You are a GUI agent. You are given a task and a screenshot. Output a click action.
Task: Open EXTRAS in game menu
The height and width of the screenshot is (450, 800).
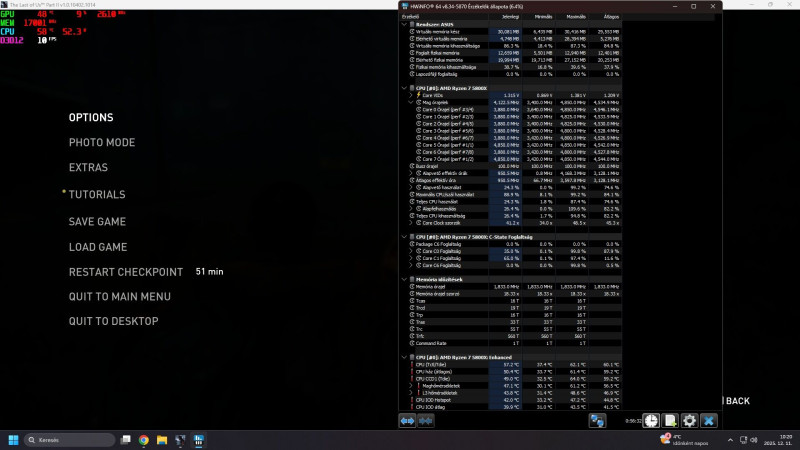click(x=88, y=167)
